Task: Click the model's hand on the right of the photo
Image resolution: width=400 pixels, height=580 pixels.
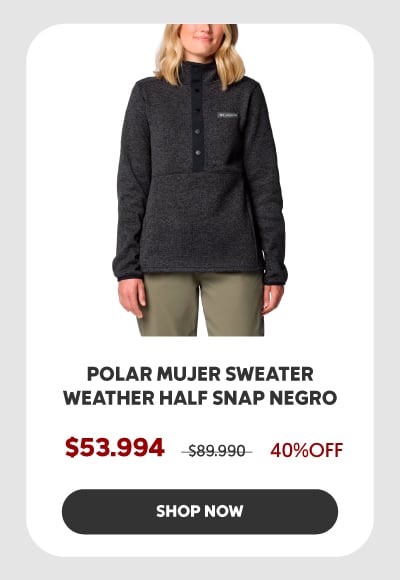Action: point(273,298)
